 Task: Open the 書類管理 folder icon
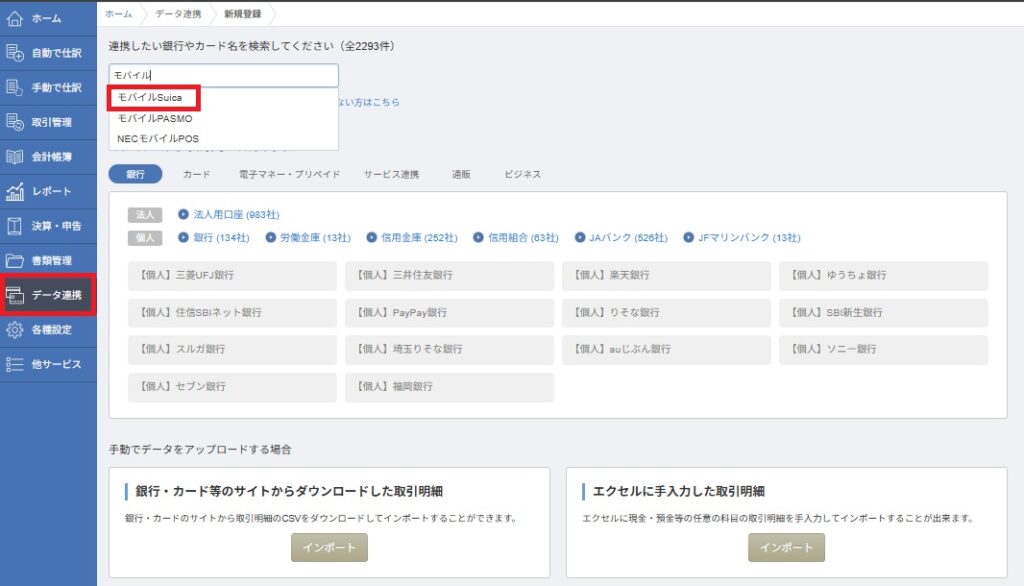click(15, 261)
